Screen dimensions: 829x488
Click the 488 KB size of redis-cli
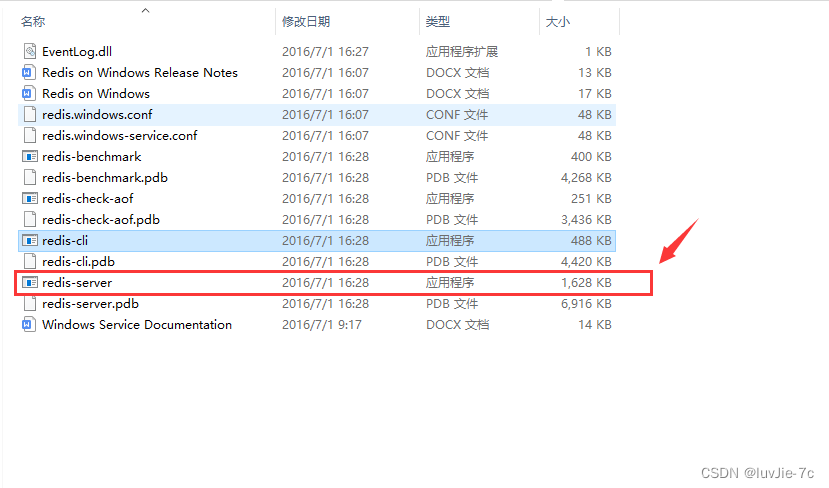tap(591, 241)
